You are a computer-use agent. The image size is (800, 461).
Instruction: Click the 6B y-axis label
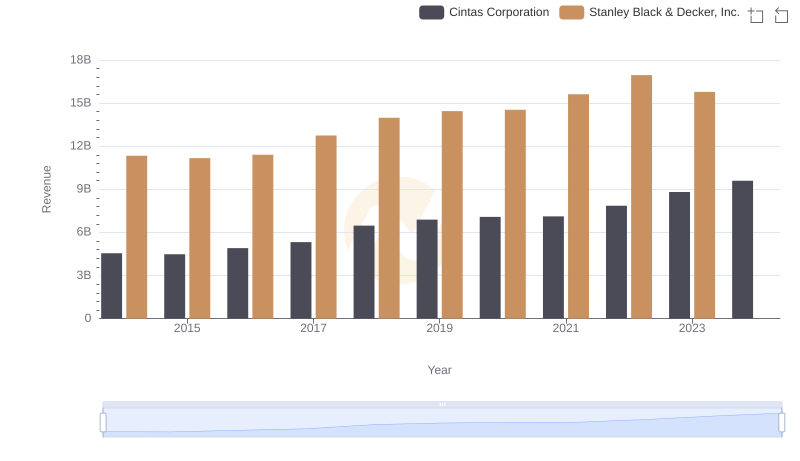84,232
